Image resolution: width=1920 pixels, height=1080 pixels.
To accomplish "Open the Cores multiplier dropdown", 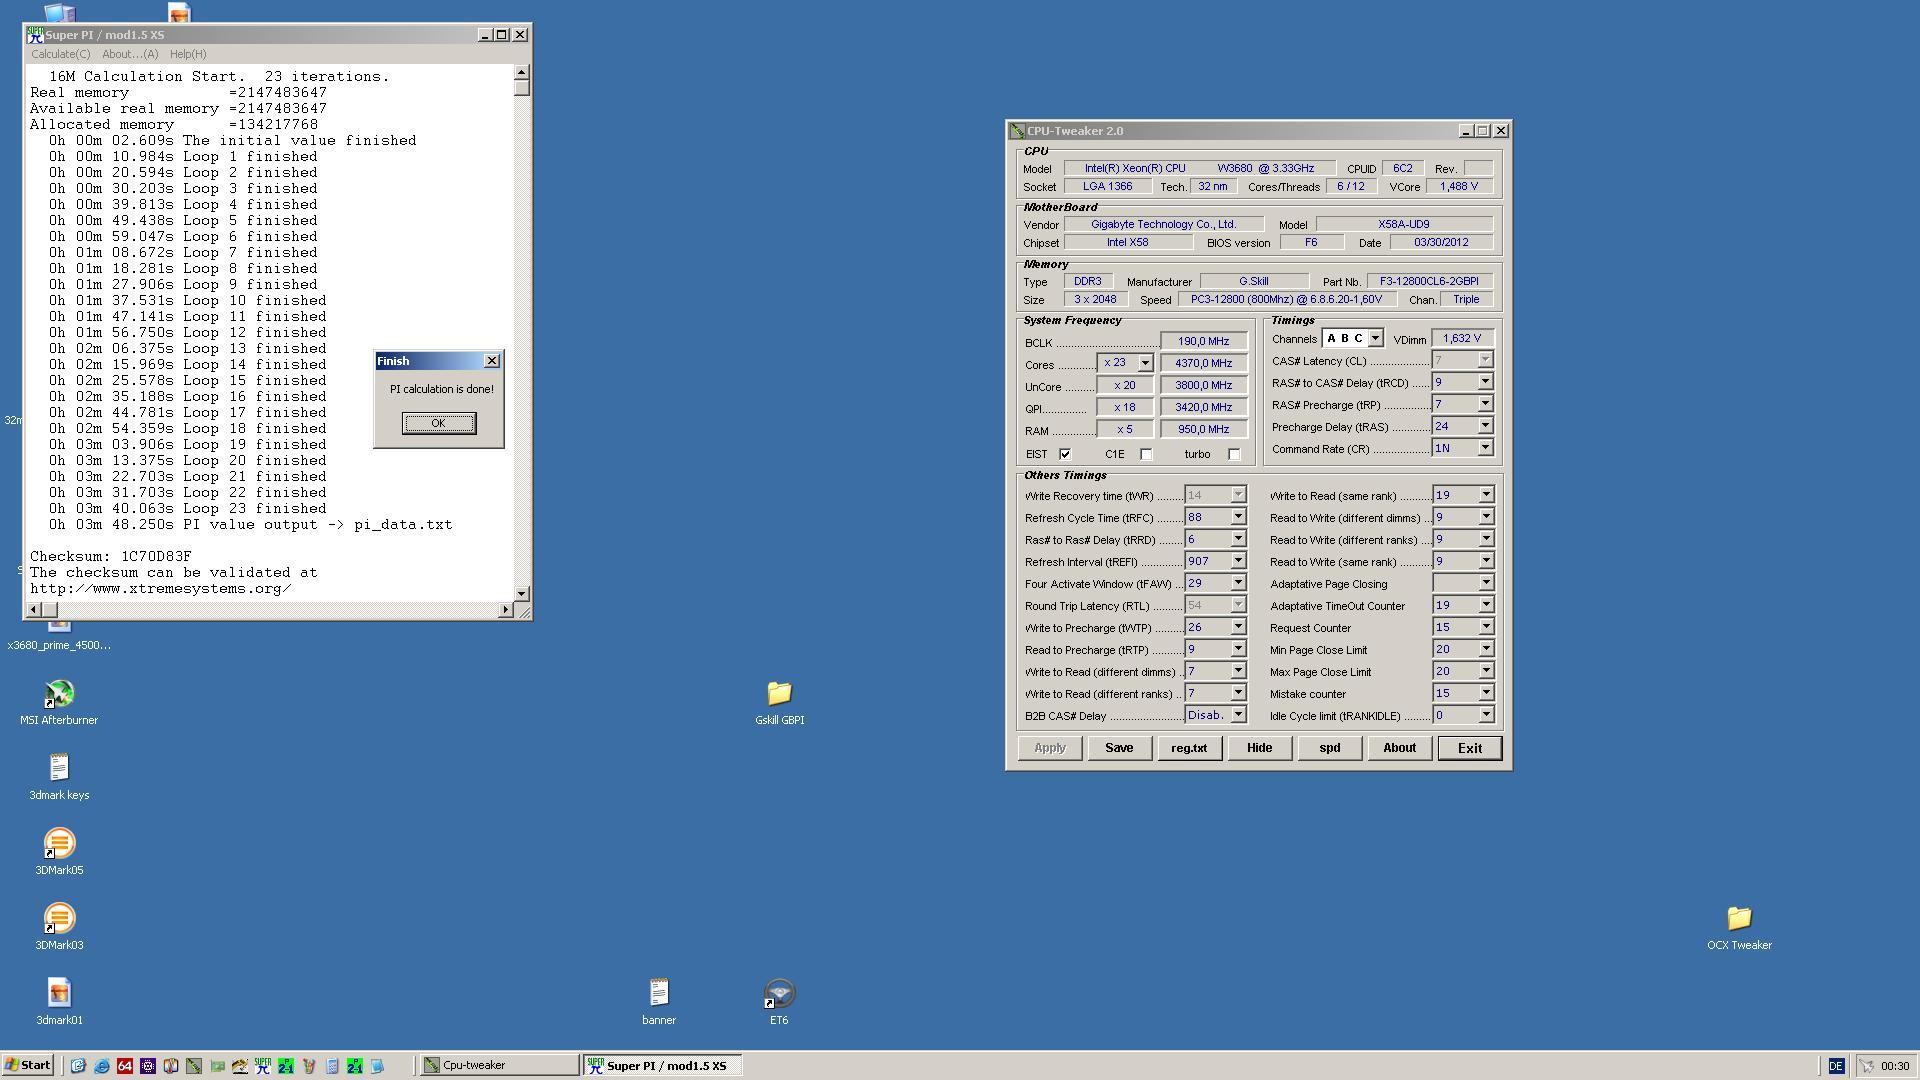I will pyautogui.click(x=1145, y=363).
